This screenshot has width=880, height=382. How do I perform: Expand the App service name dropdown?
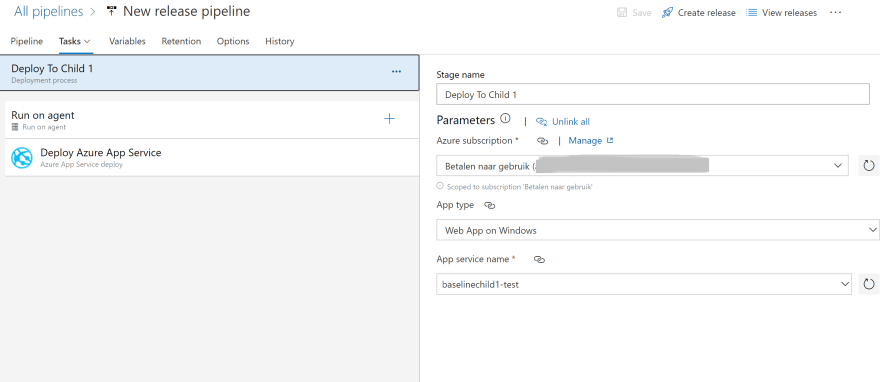click(x=644, y=284)
